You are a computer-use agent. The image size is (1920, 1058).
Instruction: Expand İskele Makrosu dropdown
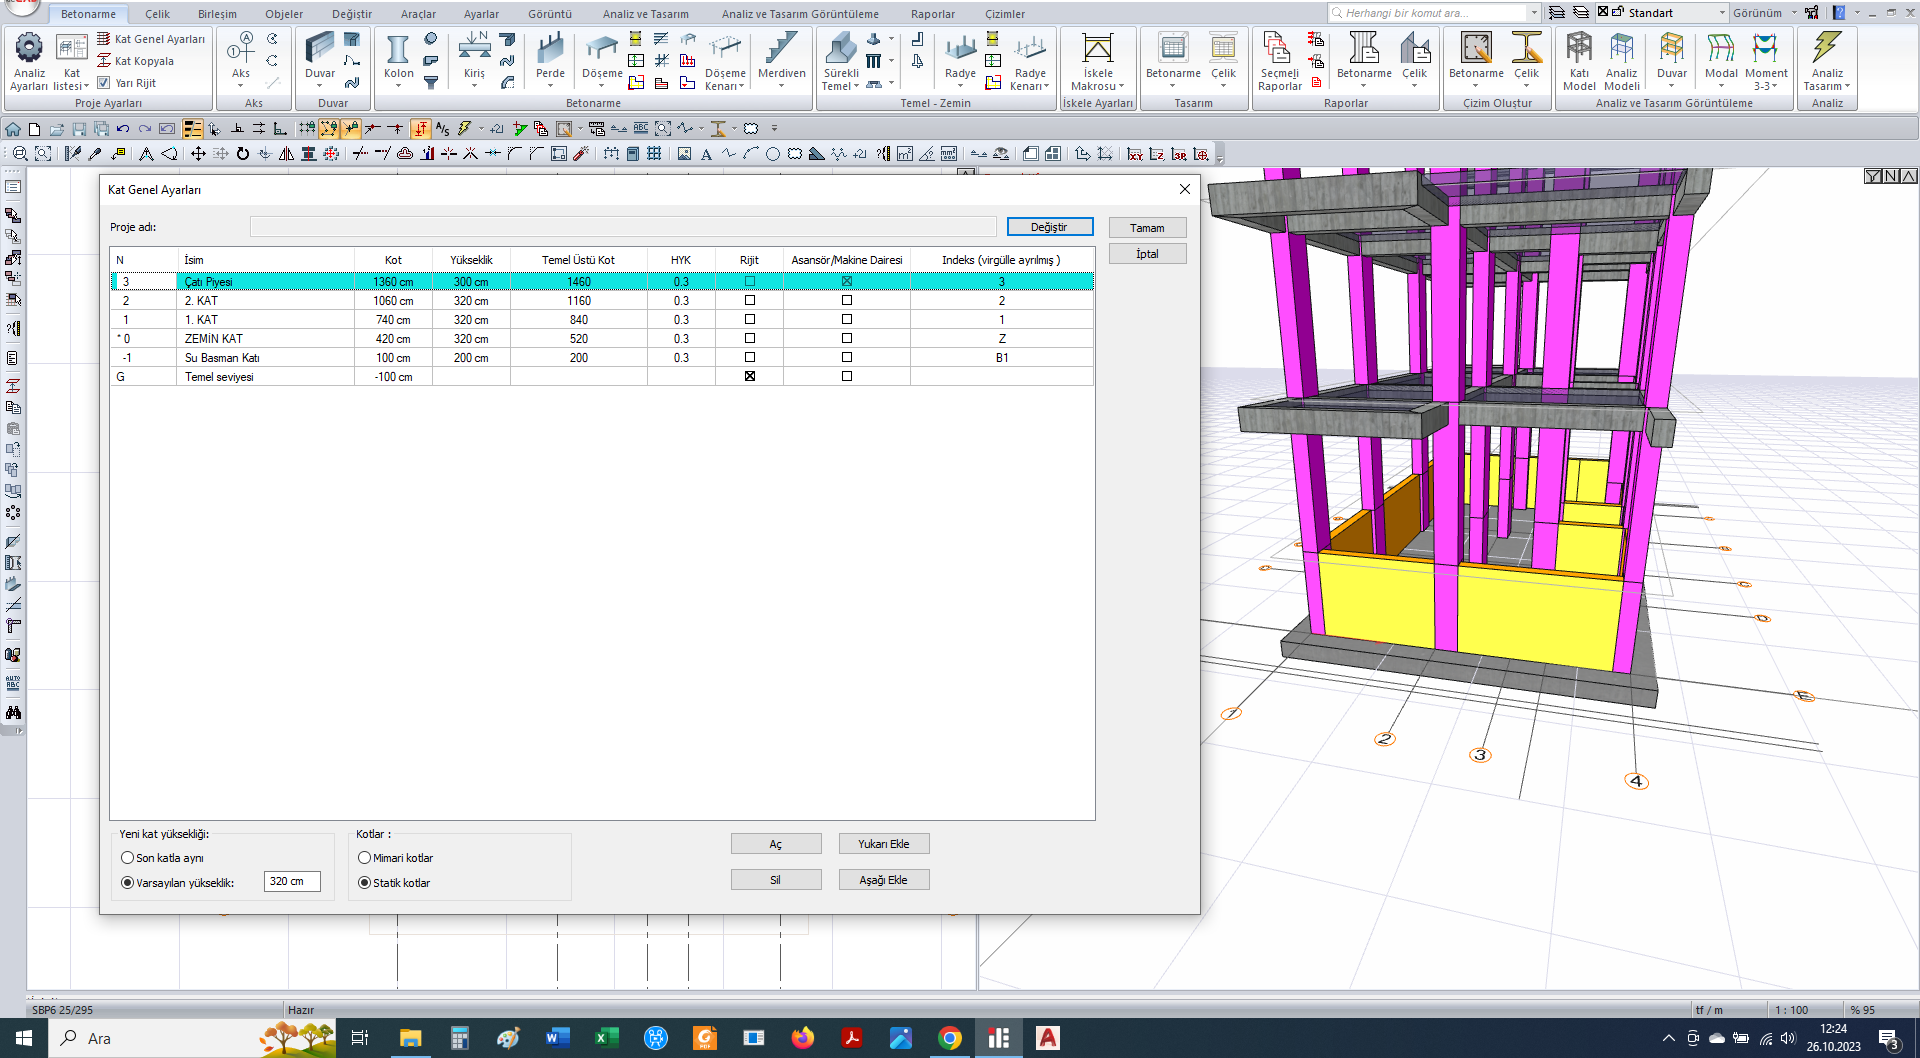pos(1122,87)
